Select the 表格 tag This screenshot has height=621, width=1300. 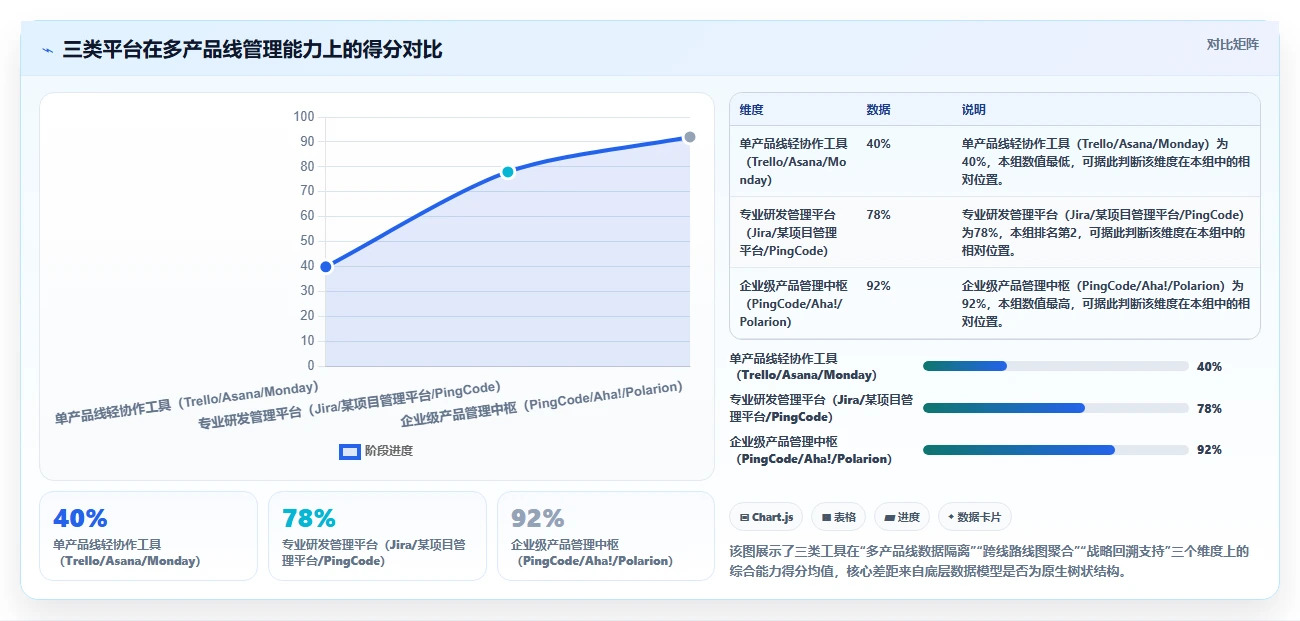tap(839, 517)
